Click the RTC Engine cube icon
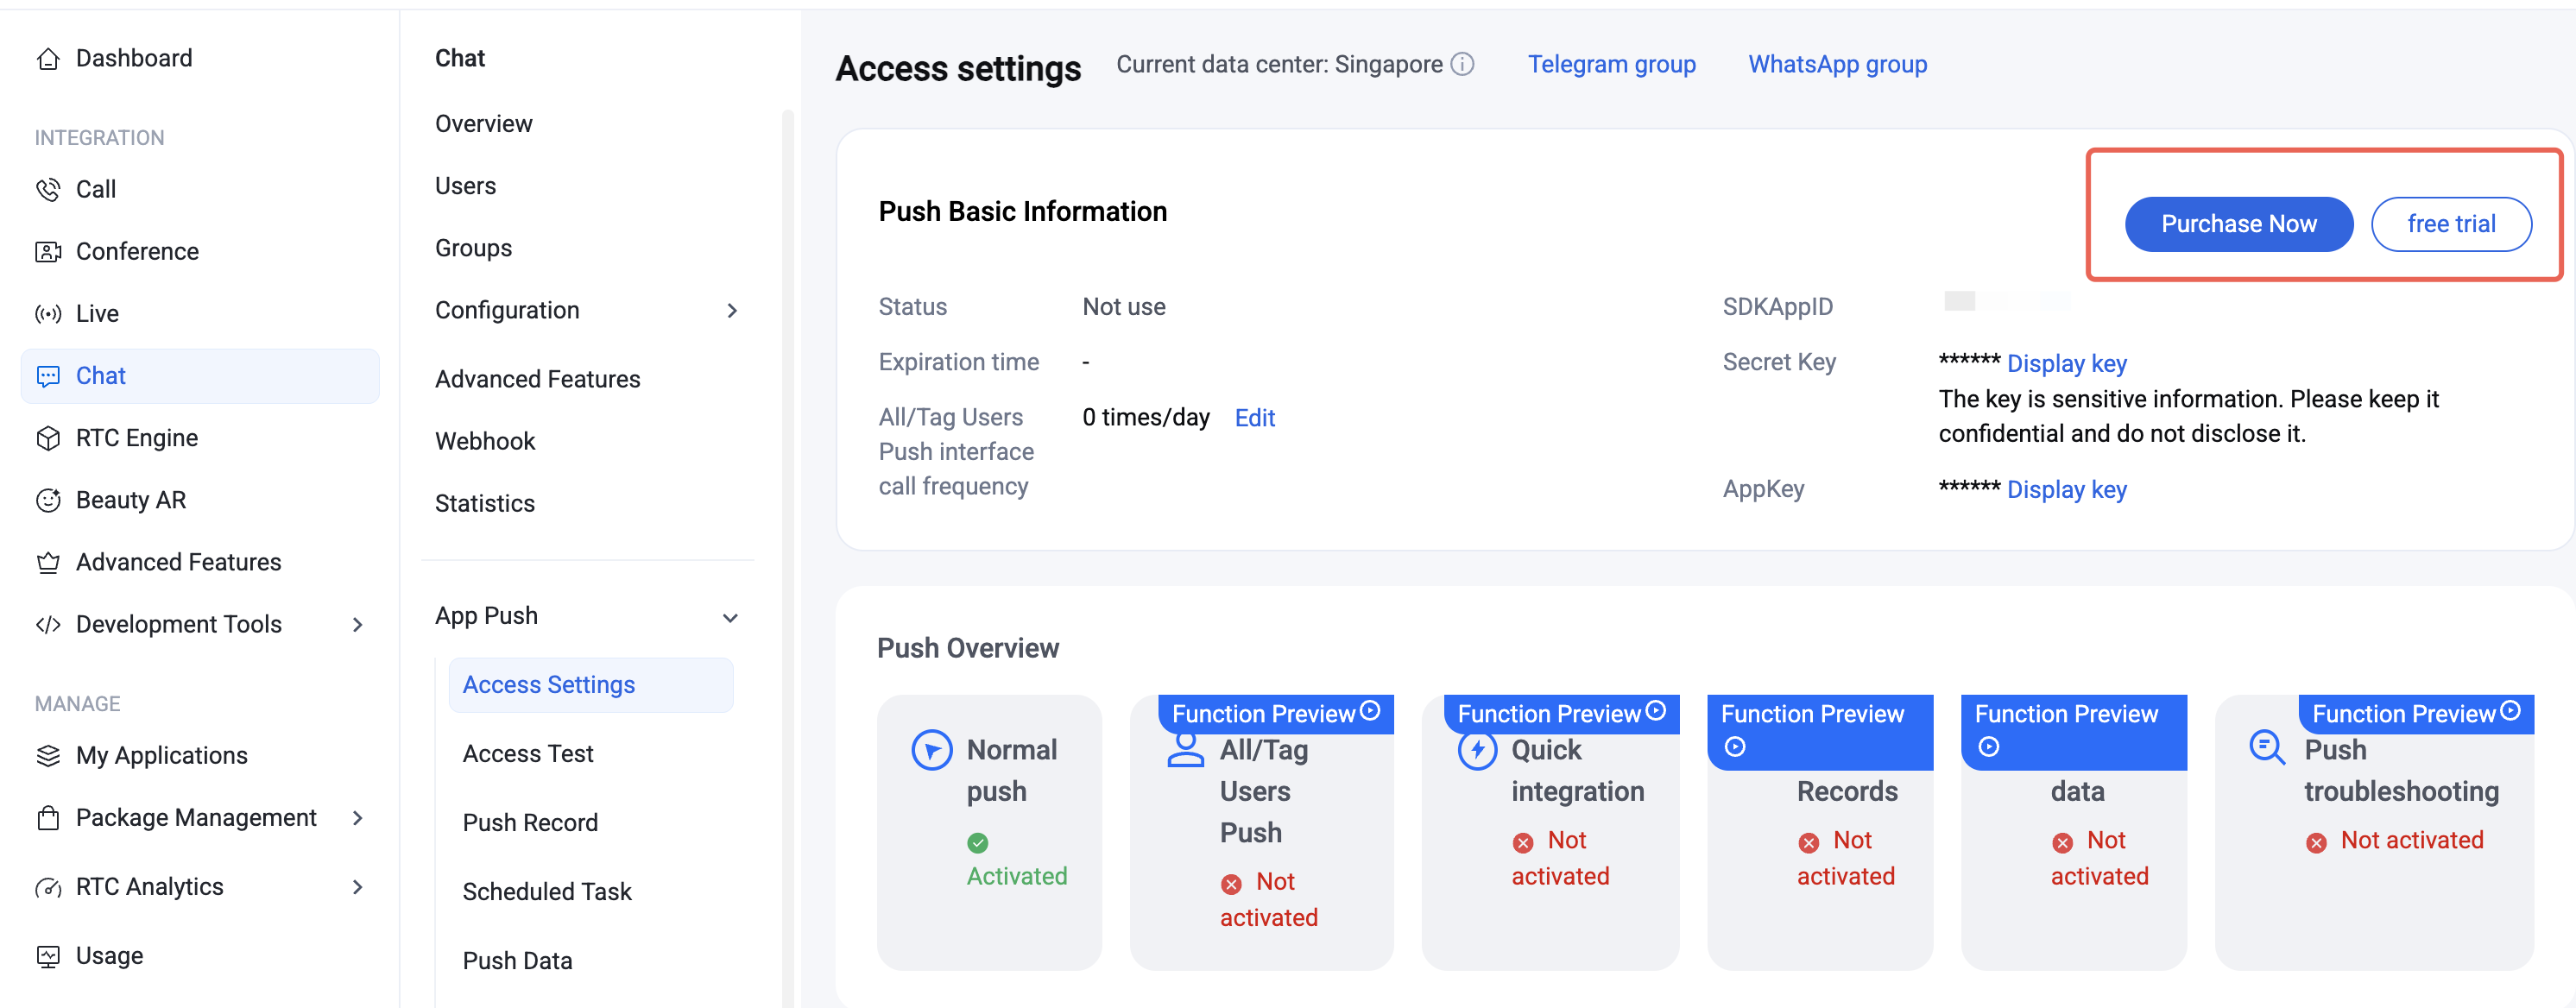This screenshot has width=2576, height=1008. pyautogui.click(x=48, y=438)
